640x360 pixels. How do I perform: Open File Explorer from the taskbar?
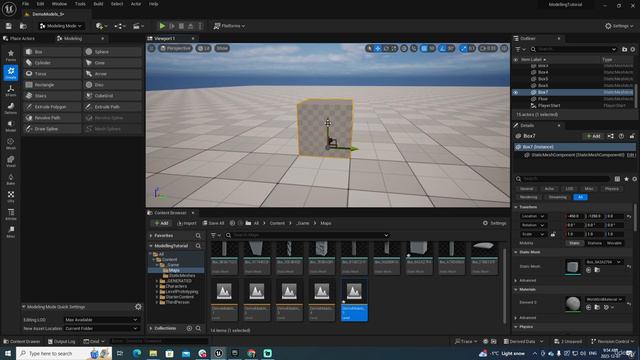pos(153,353)
